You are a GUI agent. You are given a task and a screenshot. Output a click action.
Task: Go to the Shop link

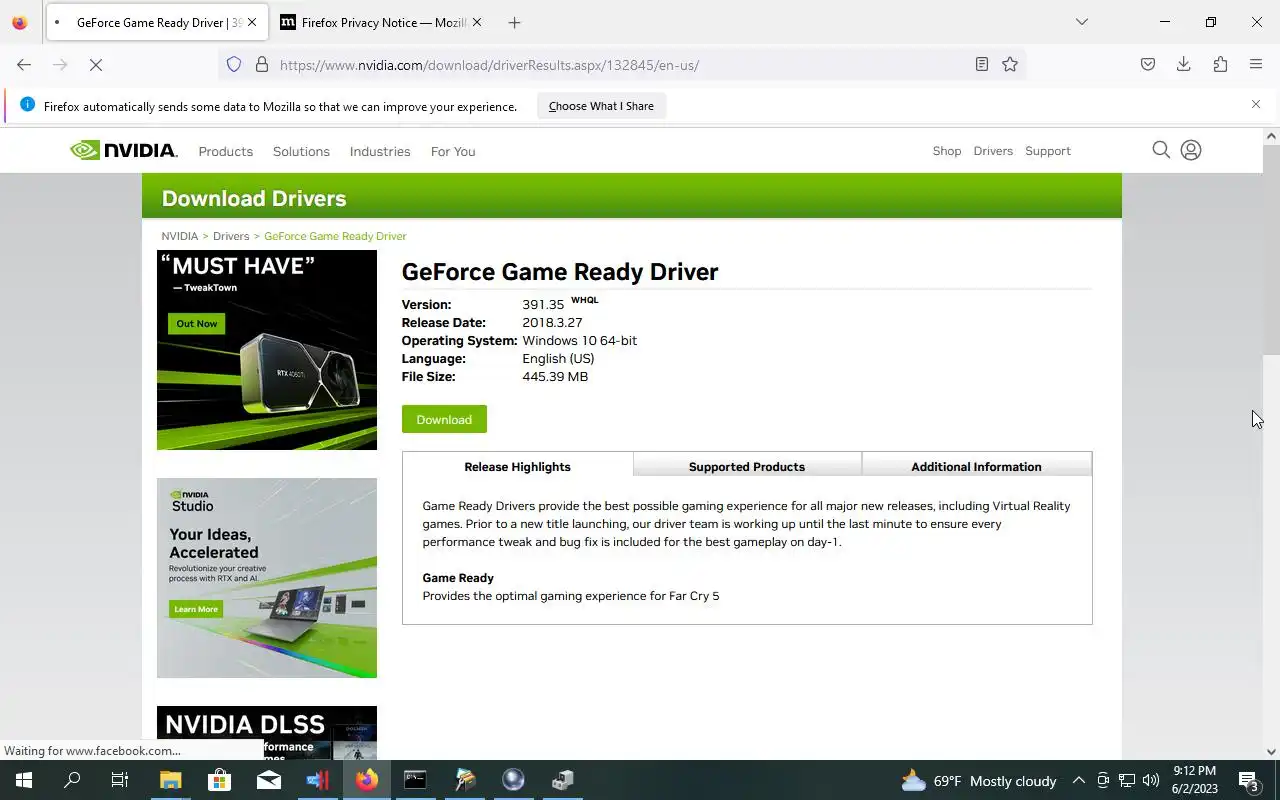tap(947, 151)
